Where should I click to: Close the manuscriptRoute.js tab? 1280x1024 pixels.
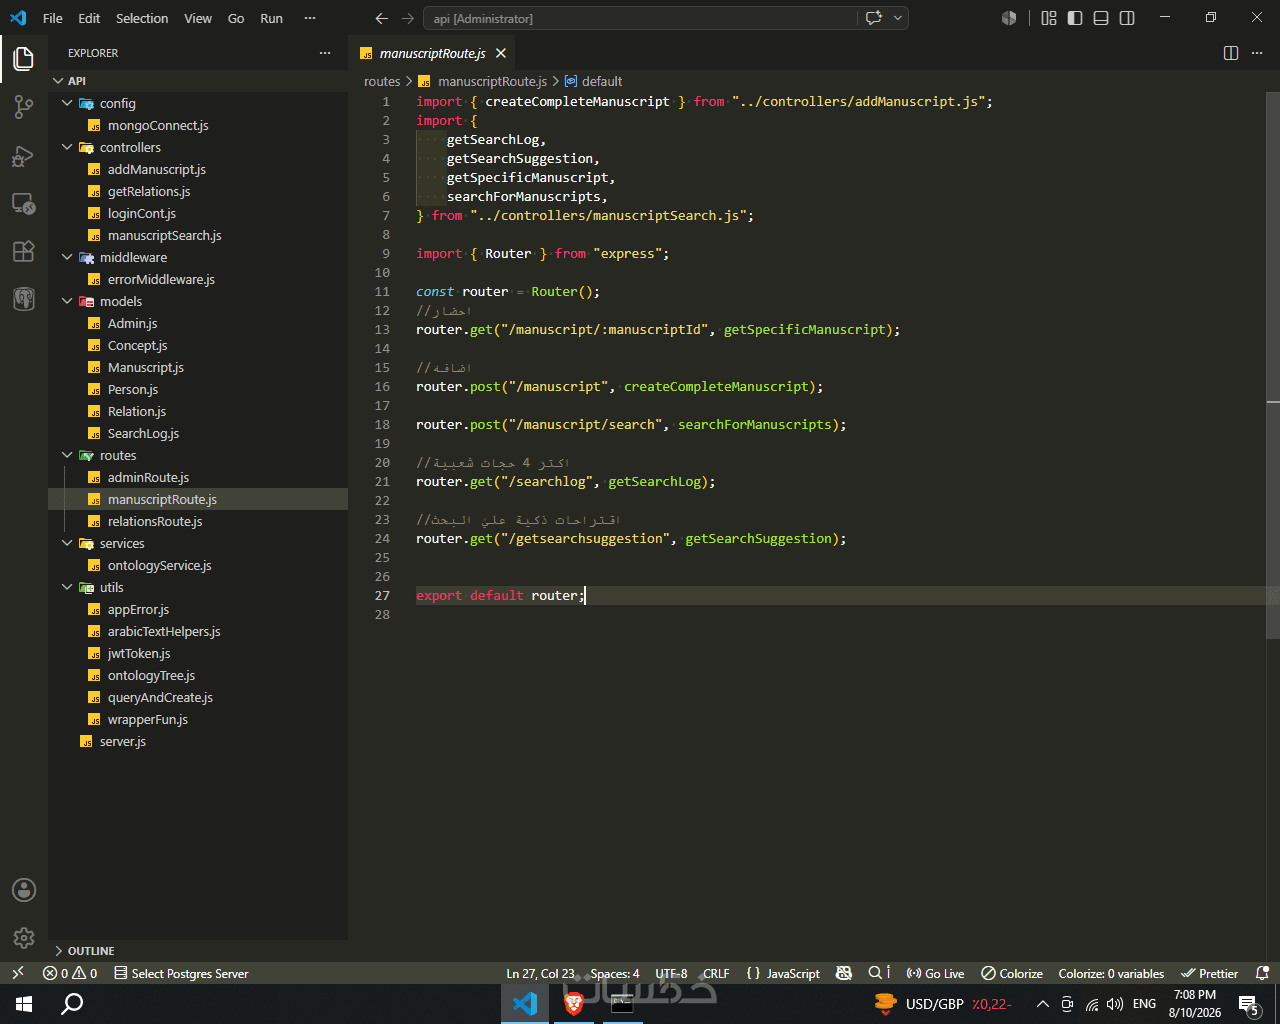pyautogui.click(x=501, y=53)
